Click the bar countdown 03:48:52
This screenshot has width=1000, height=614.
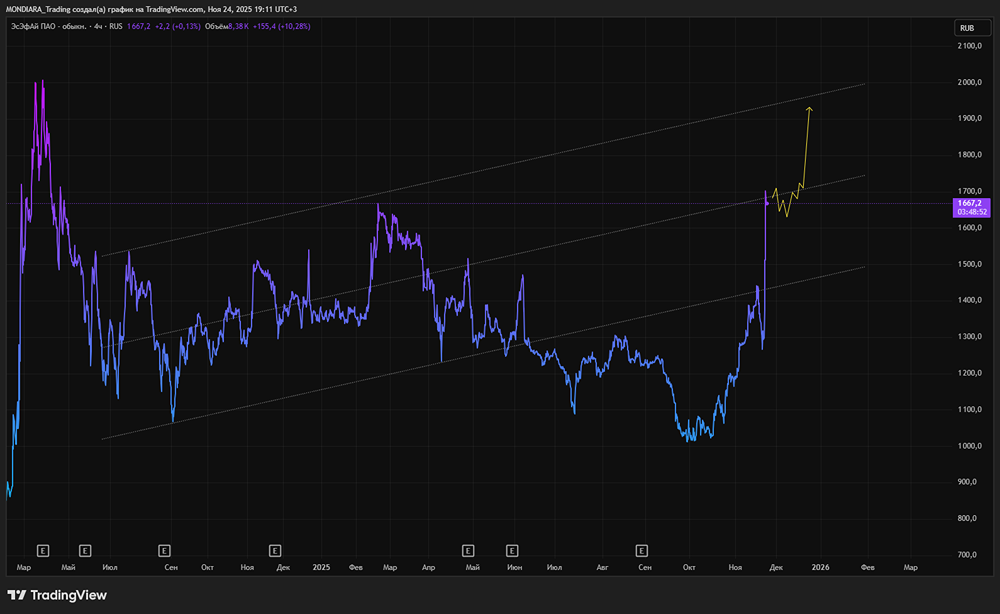point(971,212)
